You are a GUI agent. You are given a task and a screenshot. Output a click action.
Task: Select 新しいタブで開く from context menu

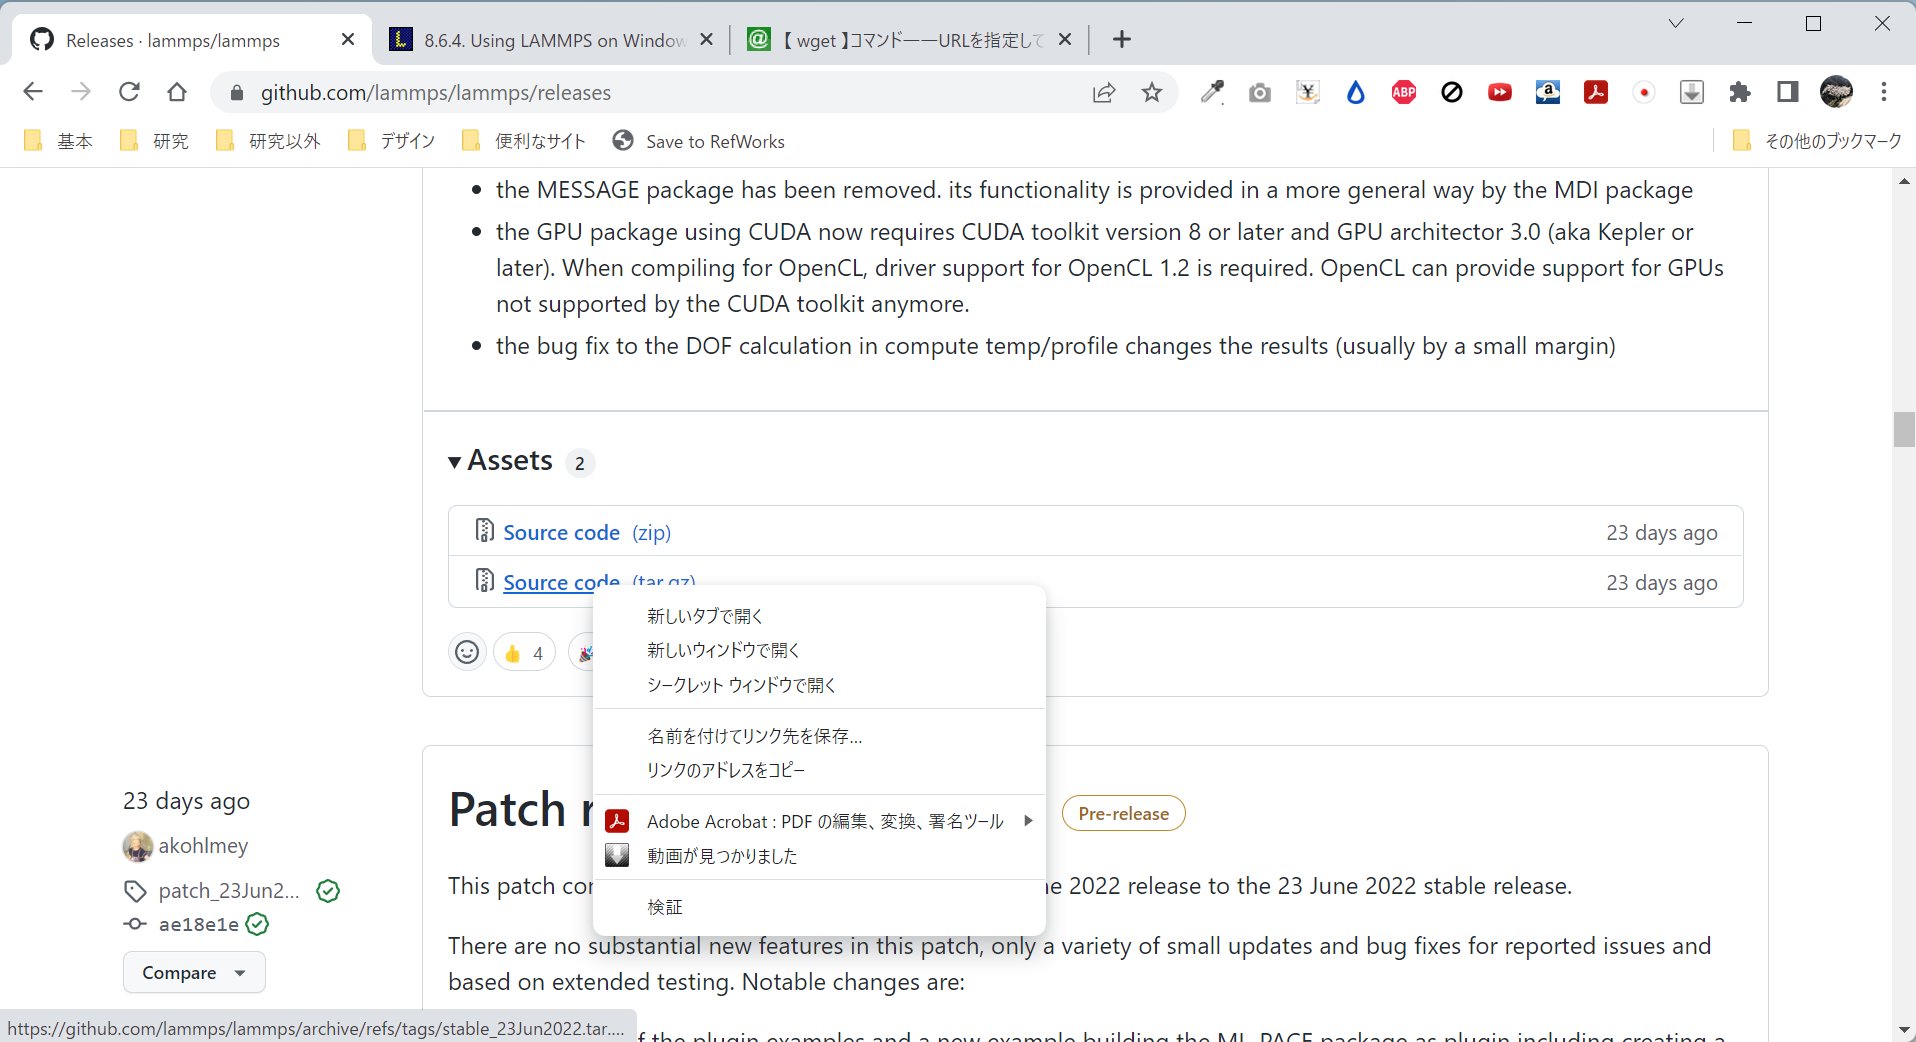click(x=704, y=616)
